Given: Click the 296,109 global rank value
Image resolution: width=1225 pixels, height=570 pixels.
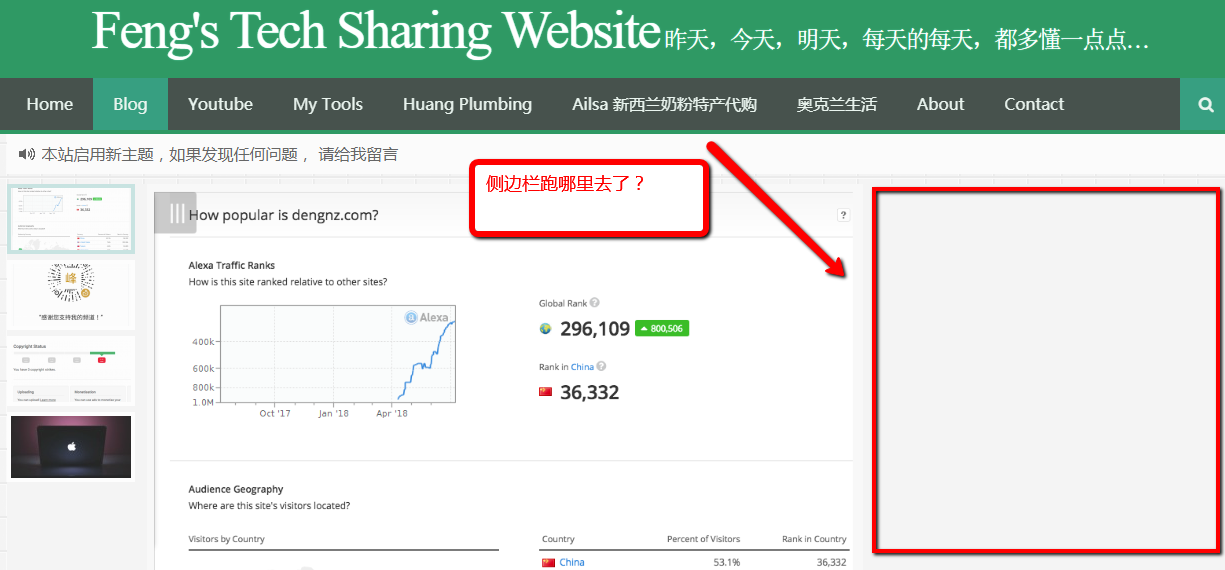Looking at the screenshot, I should coord(595,329).
